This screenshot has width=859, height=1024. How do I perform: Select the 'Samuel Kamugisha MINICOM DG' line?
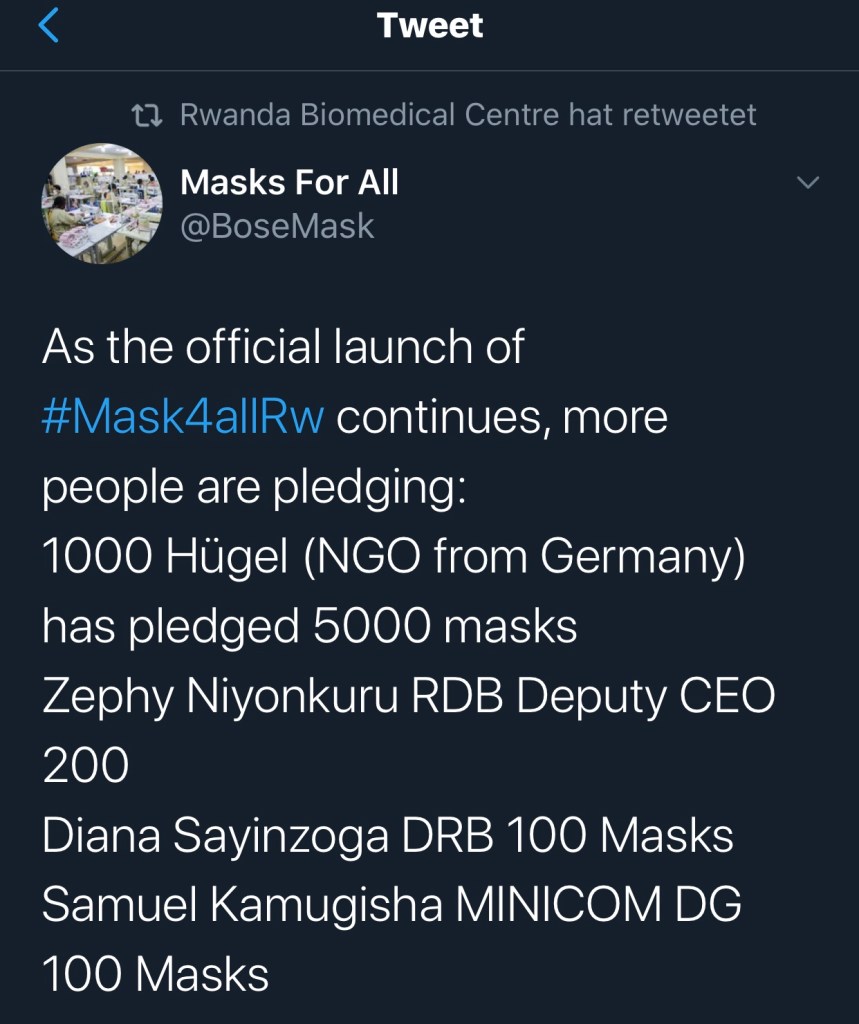(391, 906)
